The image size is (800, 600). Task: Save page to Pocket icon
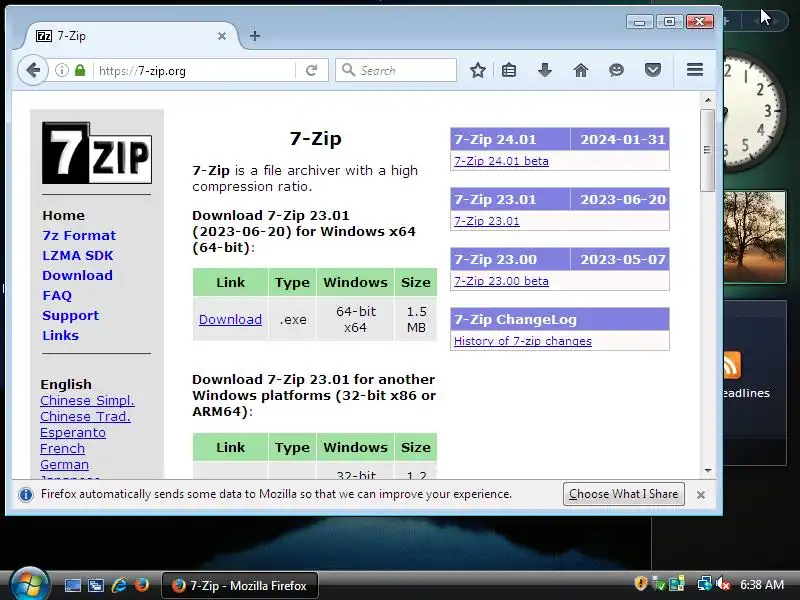(653, 70)
